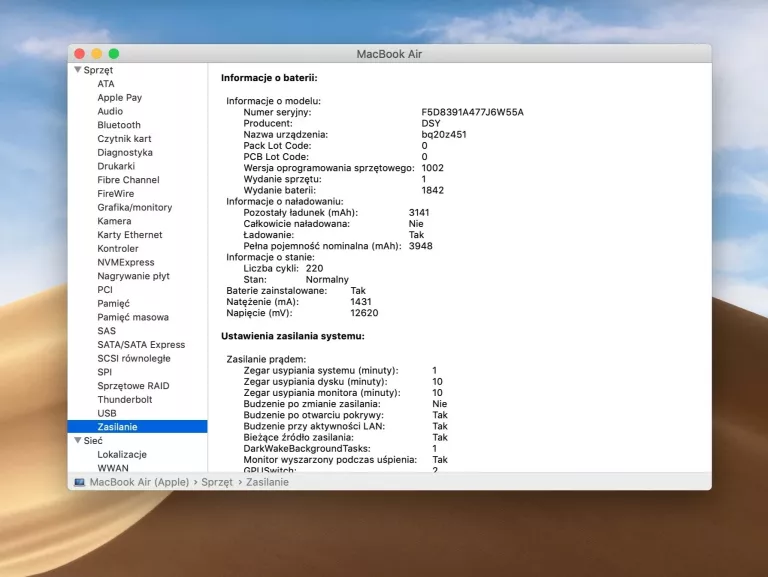Screen dimensions: 768x577
Task: Click the Informacje o naładowaniu label
Action: [285, 201]
